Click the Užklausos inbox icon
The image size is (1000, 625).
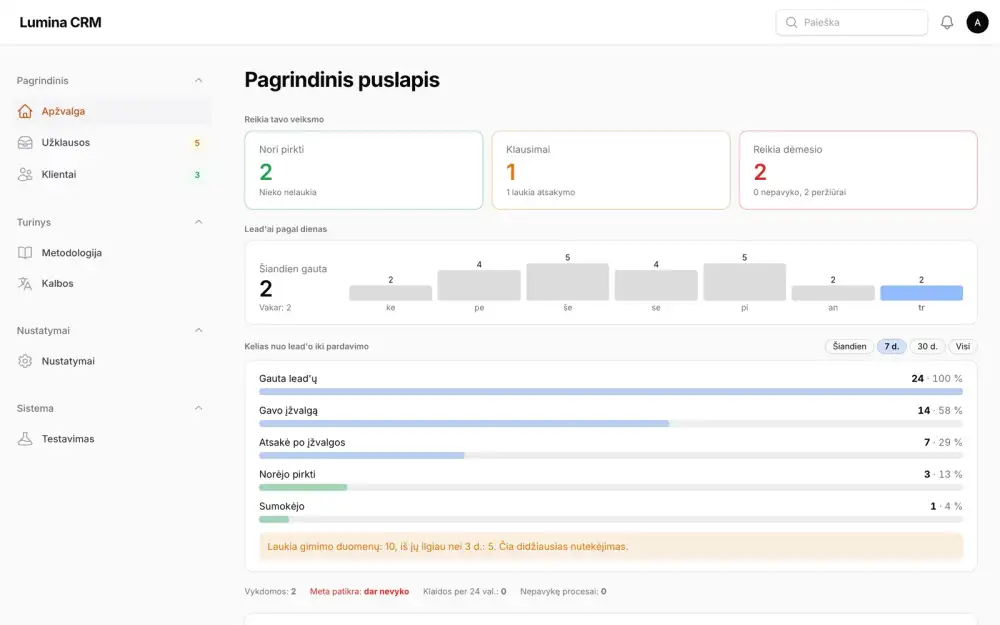point(25,142)
